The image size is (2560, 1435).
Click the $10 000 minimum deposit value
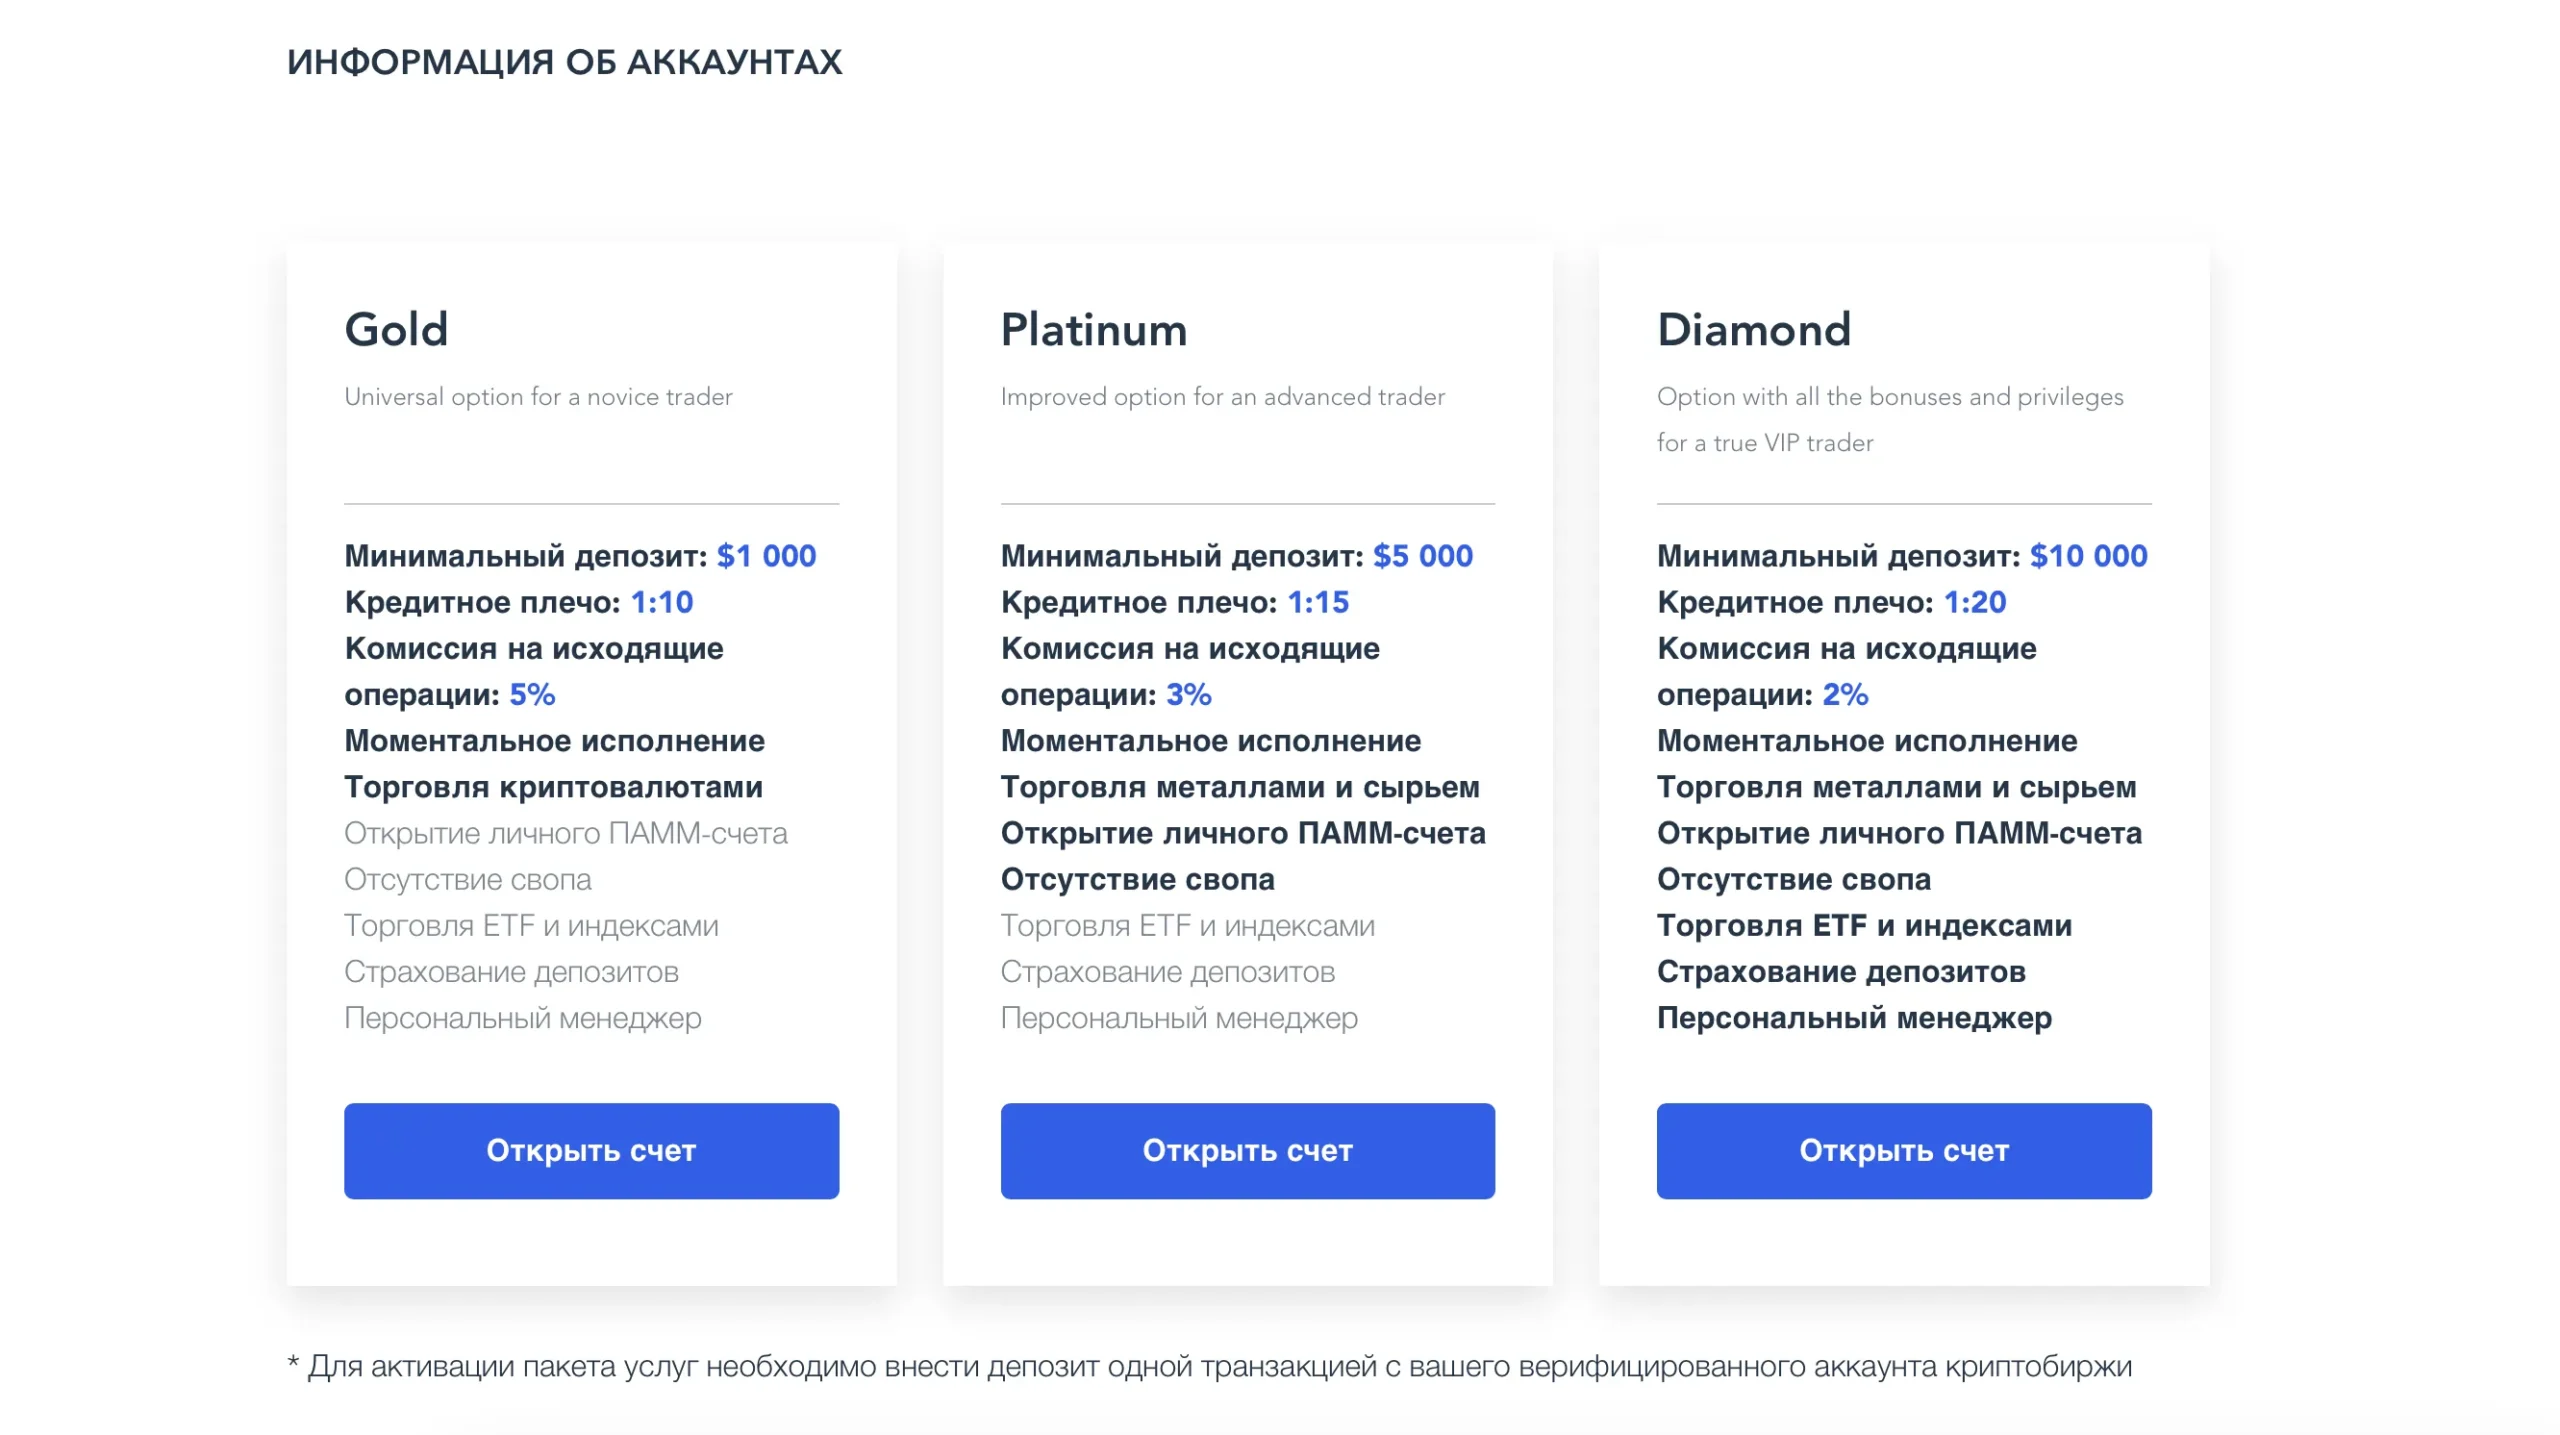click(x=2088, y=555)
